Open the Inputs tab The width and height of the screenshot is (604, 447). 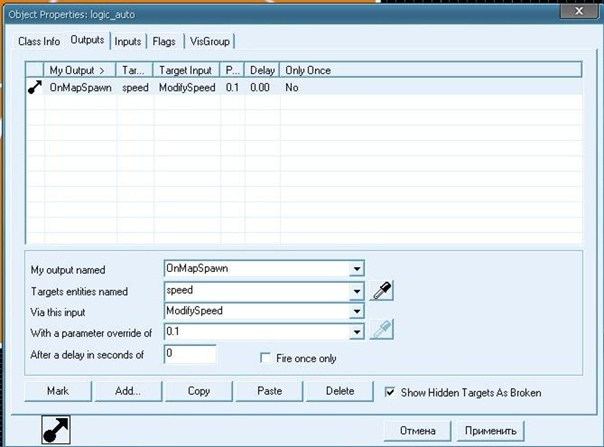tap(128, 41)
